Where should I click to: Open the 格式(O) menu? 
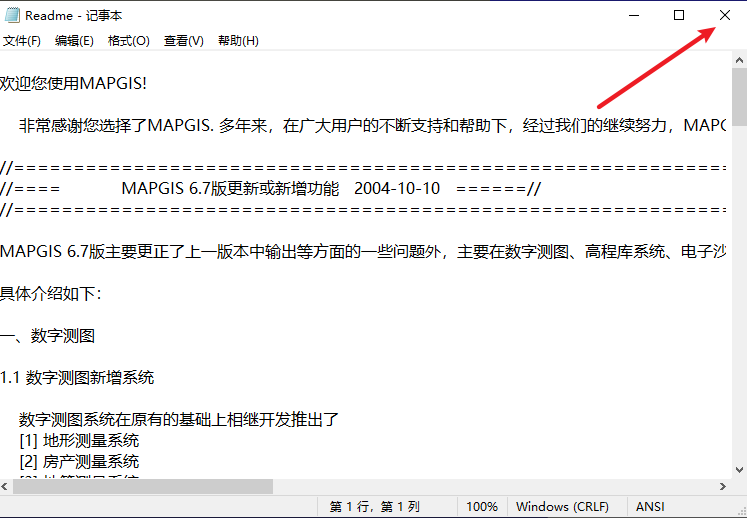point(128,41)
